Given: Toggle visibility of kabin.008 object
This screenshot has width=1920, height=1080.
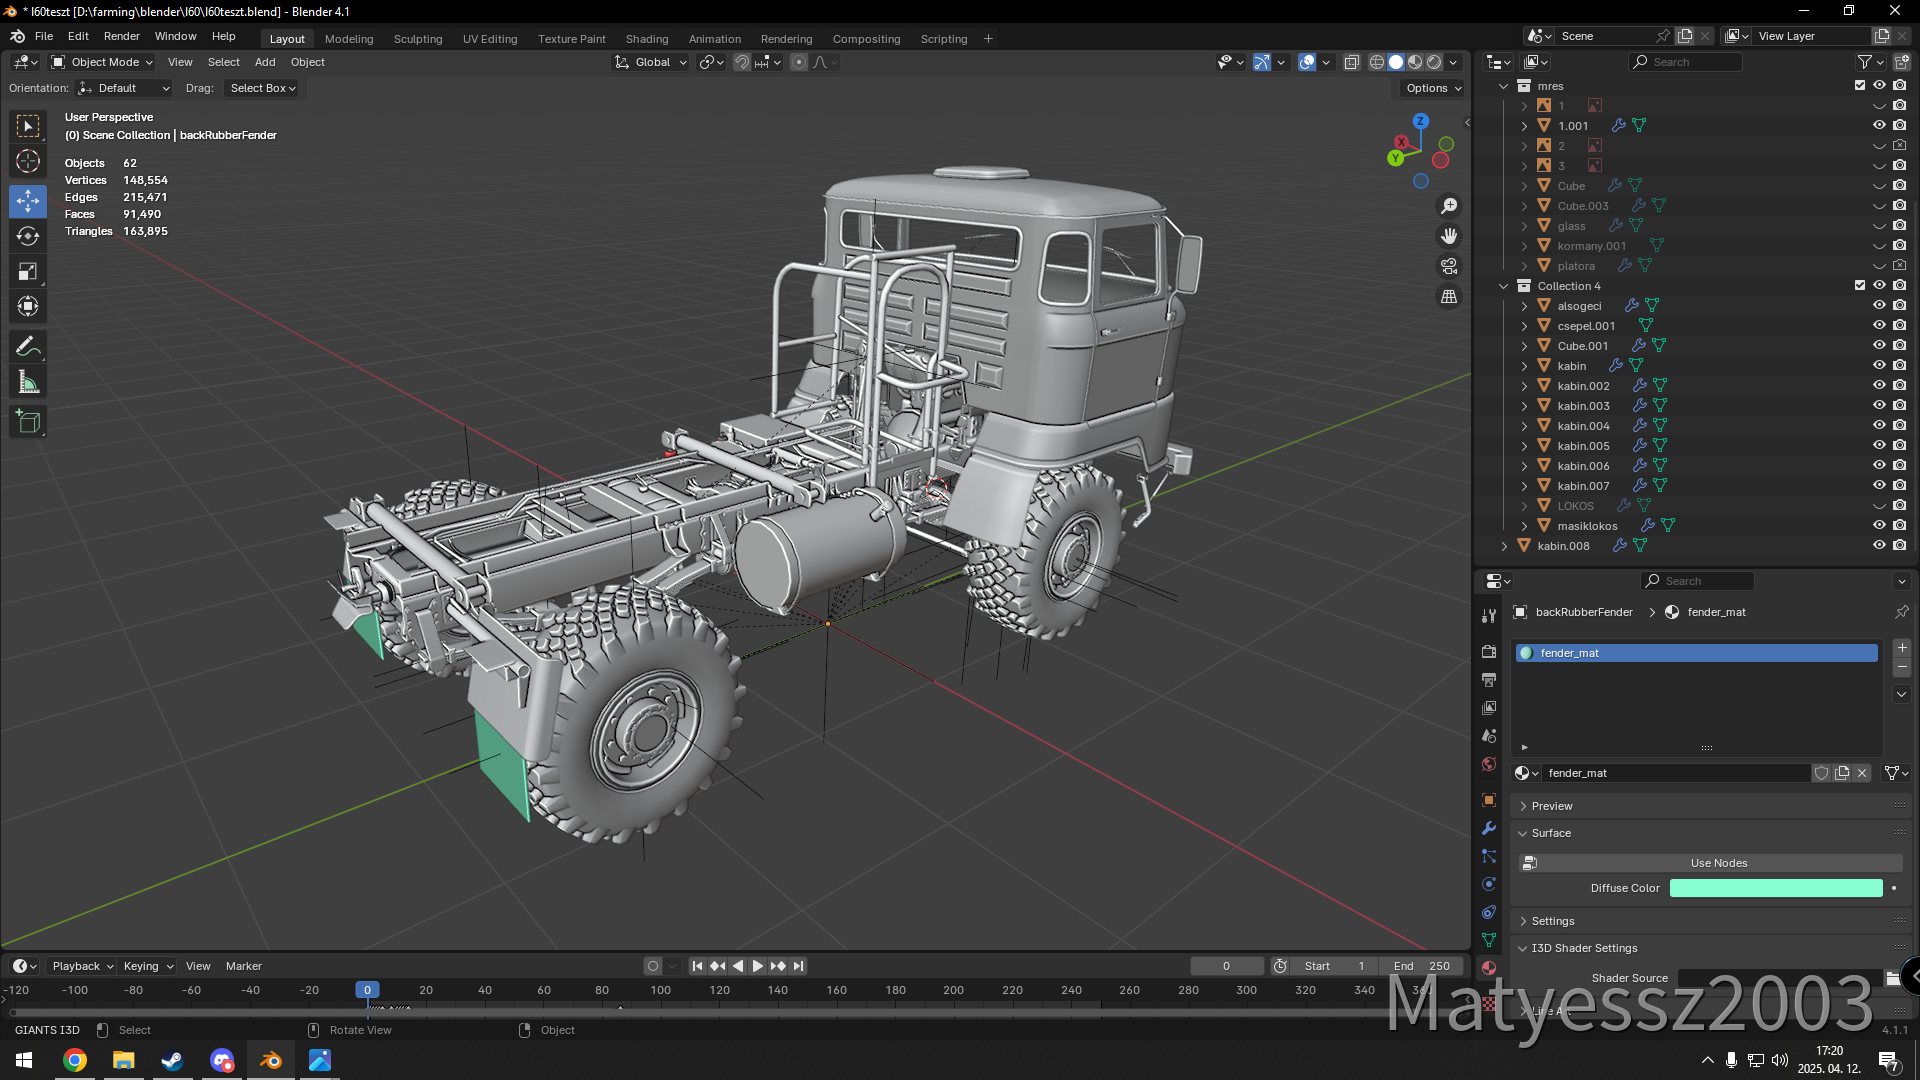Looking at the screenshot, I should [x=1879, y=546].
